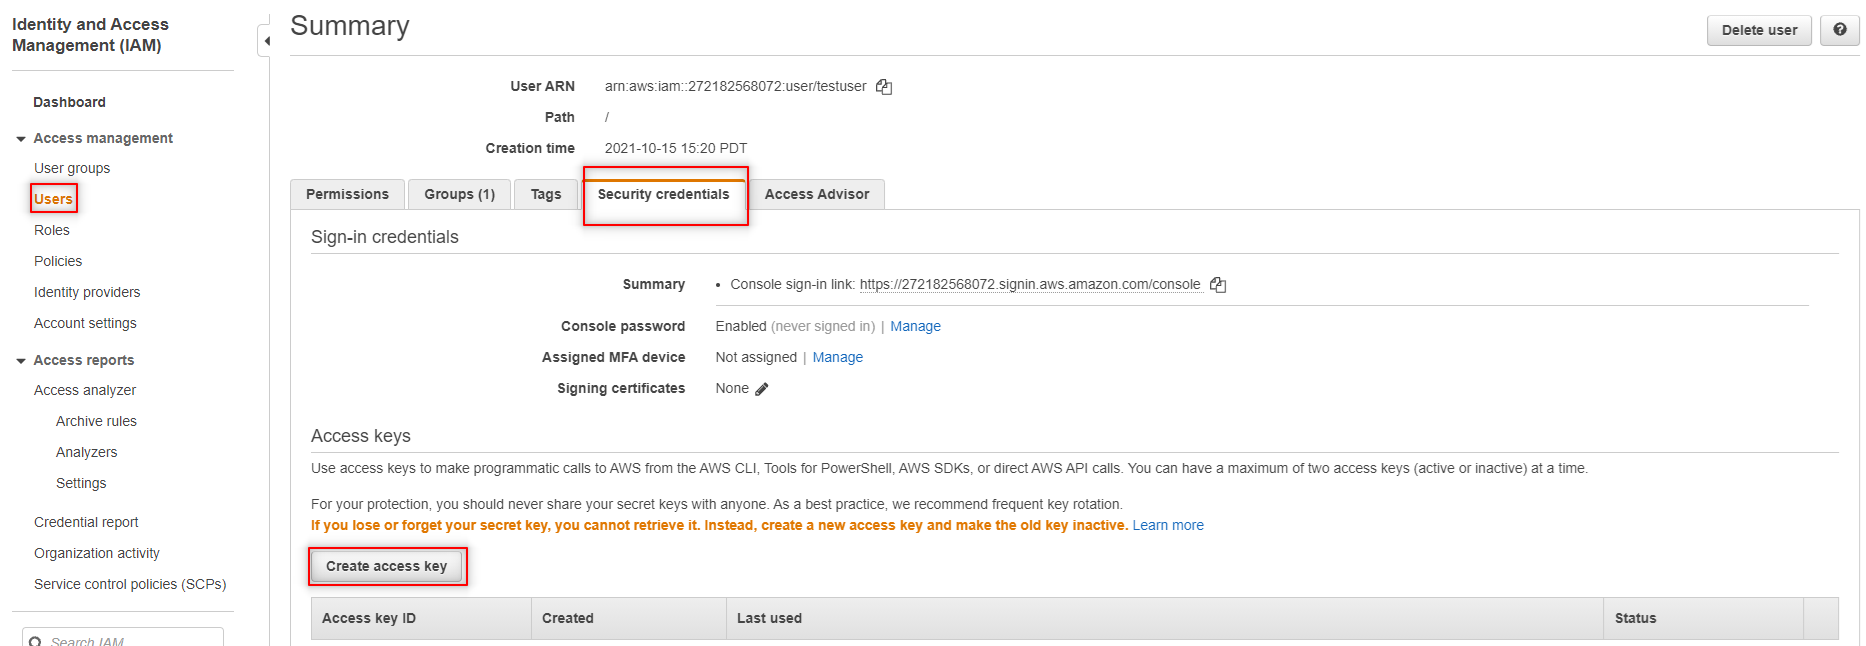Manage the assigned MFA device
1866x646 pixels.
click(837, 357)
